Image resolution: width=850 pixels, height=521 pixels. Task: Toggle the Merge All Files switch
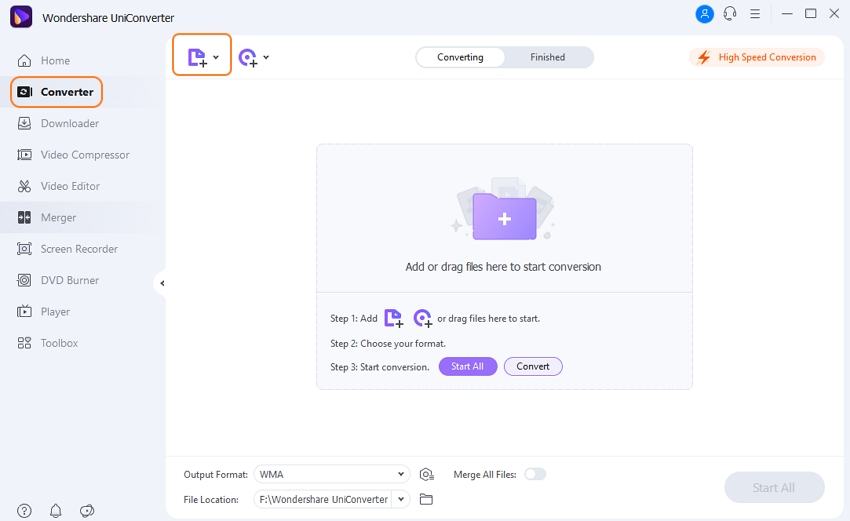pos(535,474)
